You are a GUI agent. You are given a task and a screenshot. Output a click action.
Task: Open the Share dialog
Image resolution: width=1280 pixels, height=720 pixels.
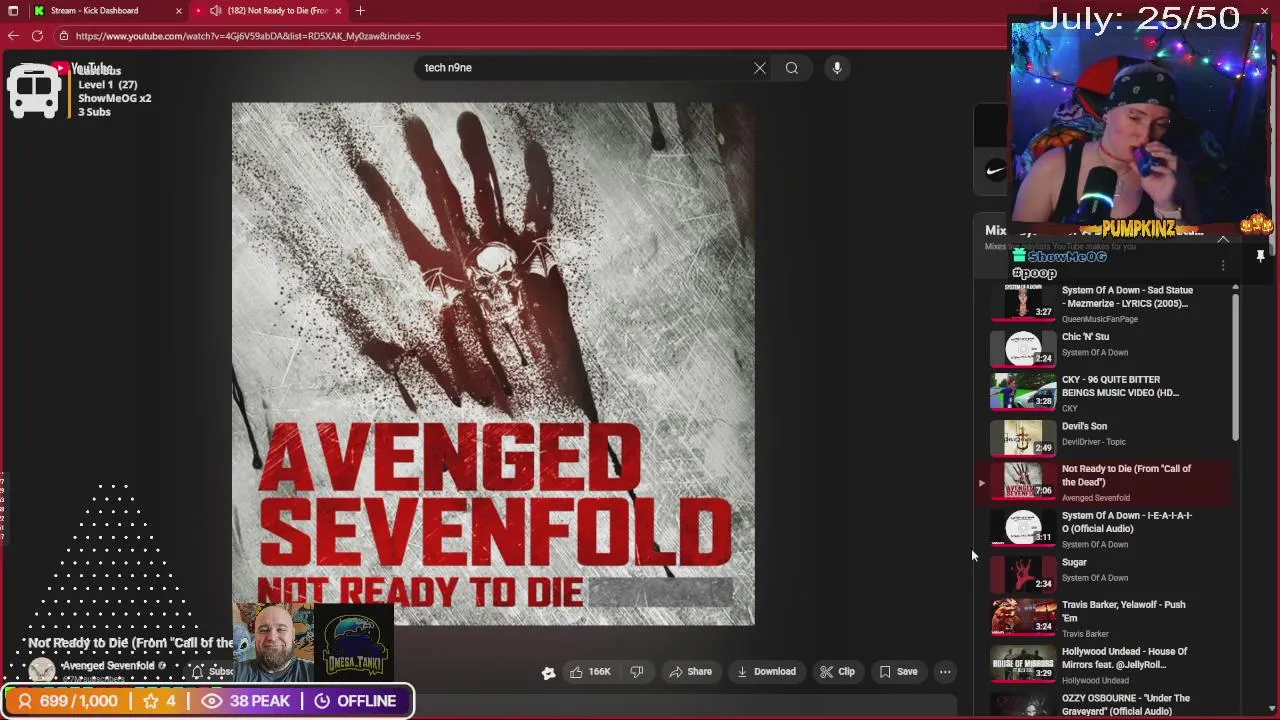click(690, 672)
